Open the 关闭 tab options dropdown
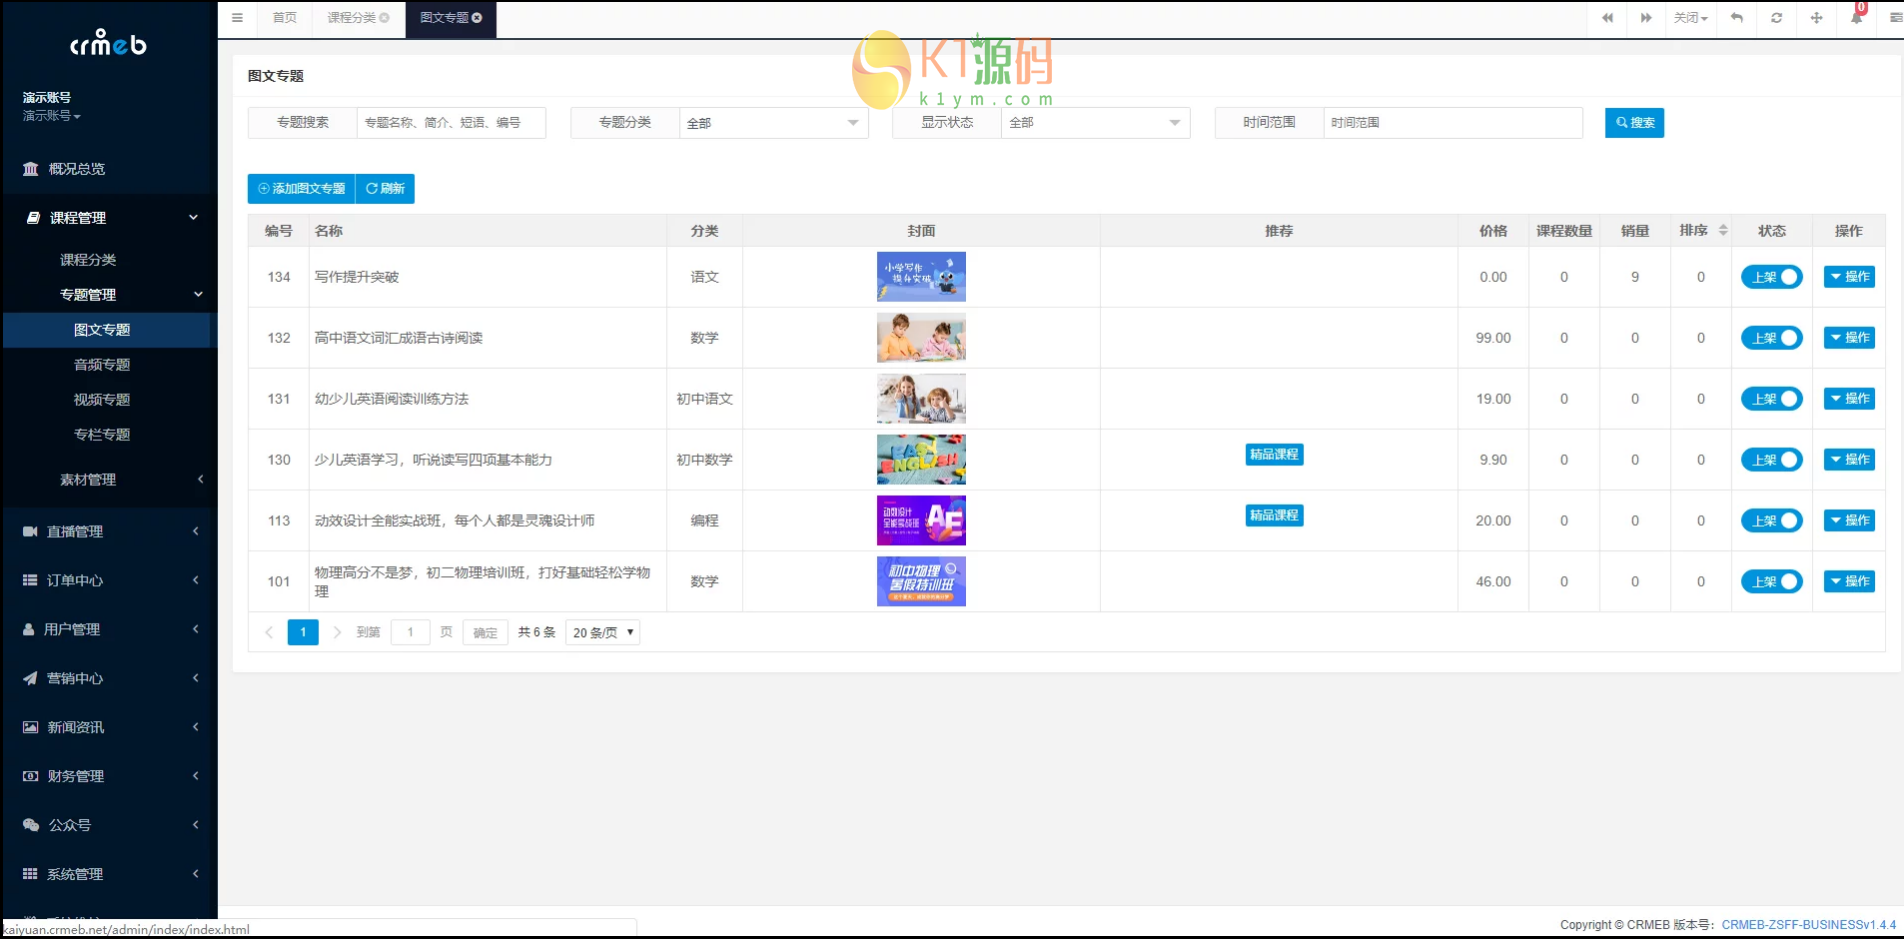The height and width of the screenshot is (939, 1904). pyautogui.click(x=1690, y=18)
